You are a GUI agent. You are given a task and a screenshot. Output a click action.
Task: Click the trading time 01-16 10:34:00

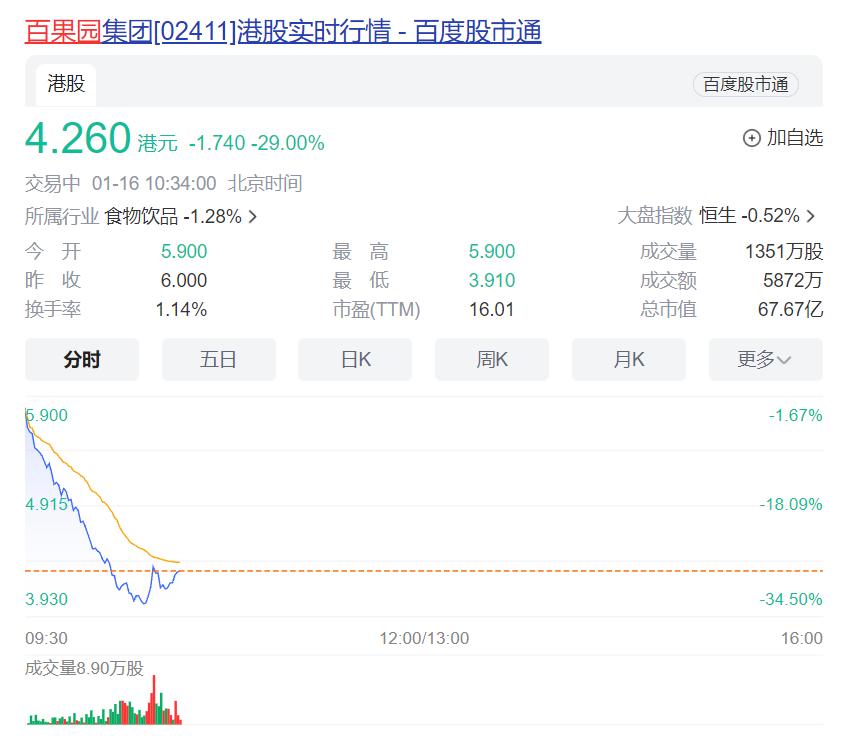point(154,184)
